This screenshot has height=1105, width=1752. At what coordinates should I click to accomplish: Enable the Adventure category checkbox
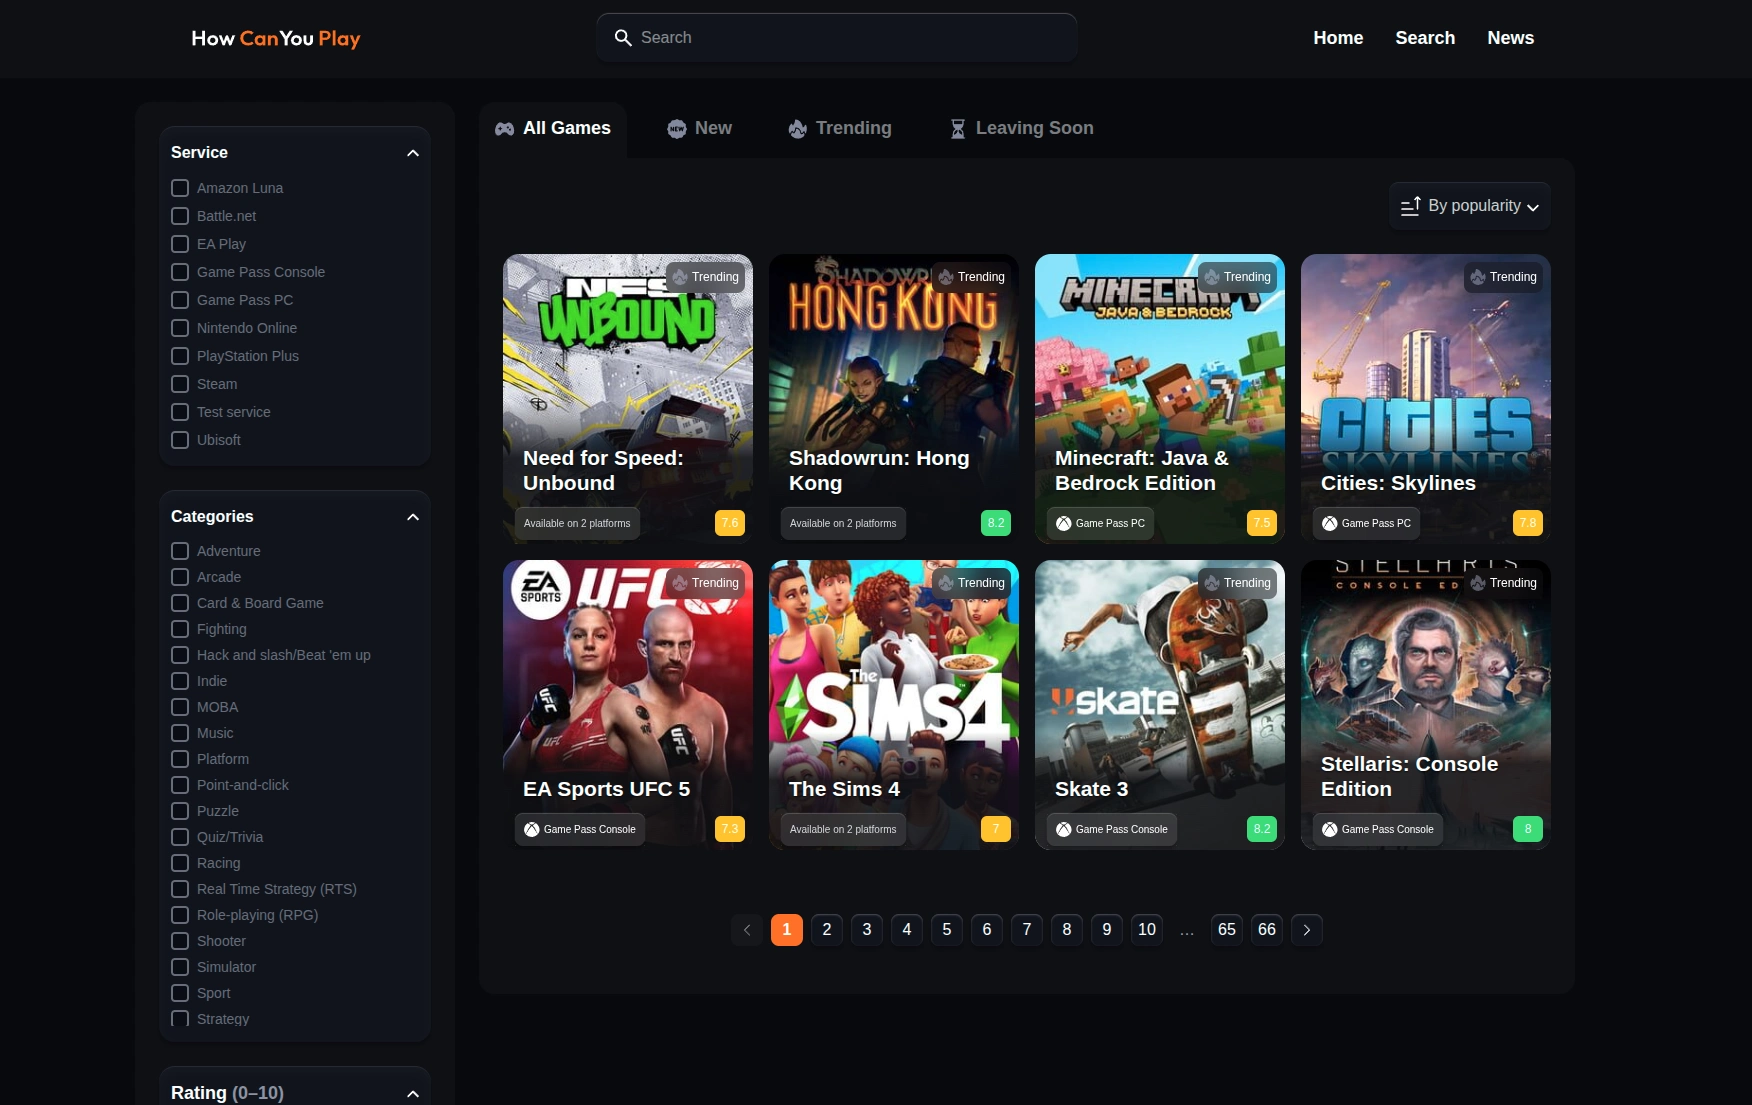pos(180,551)
